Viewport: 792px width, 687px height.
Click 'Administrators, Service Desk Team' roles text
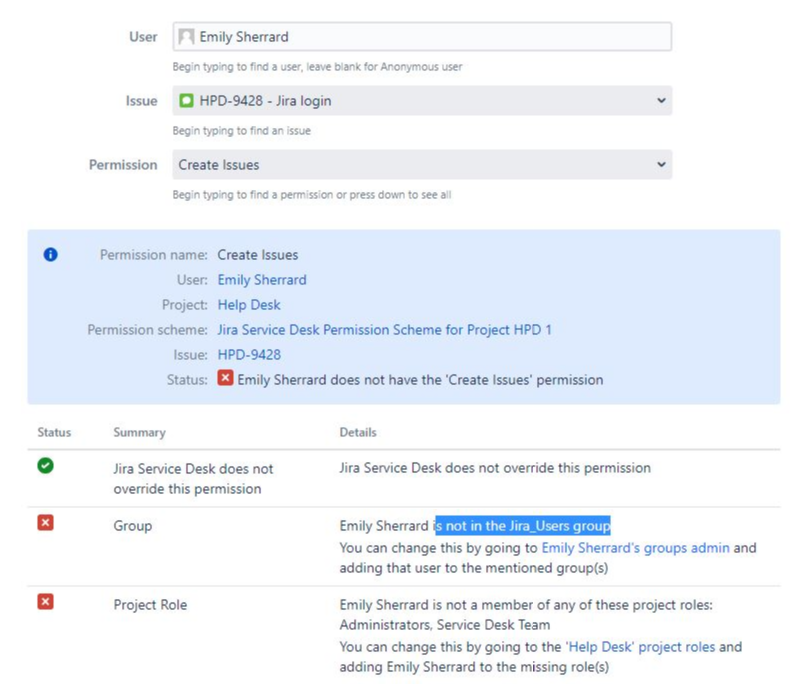[x=444, y=625]
